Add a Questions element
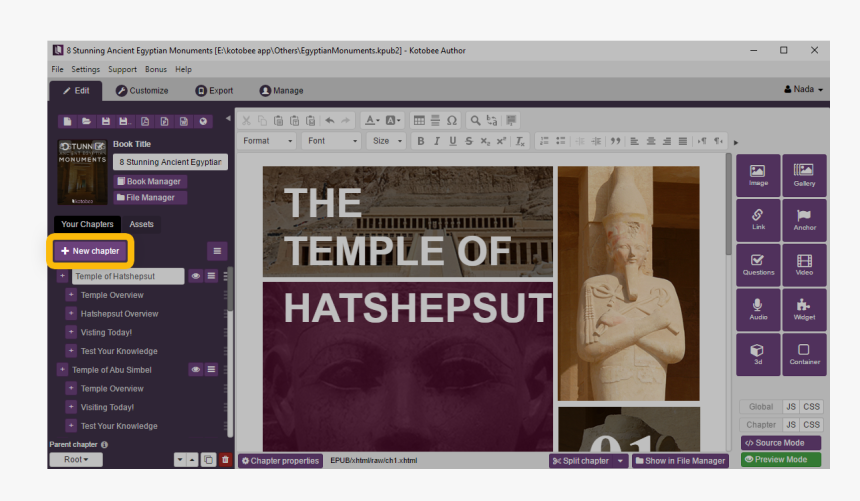 tap(758, 266)
